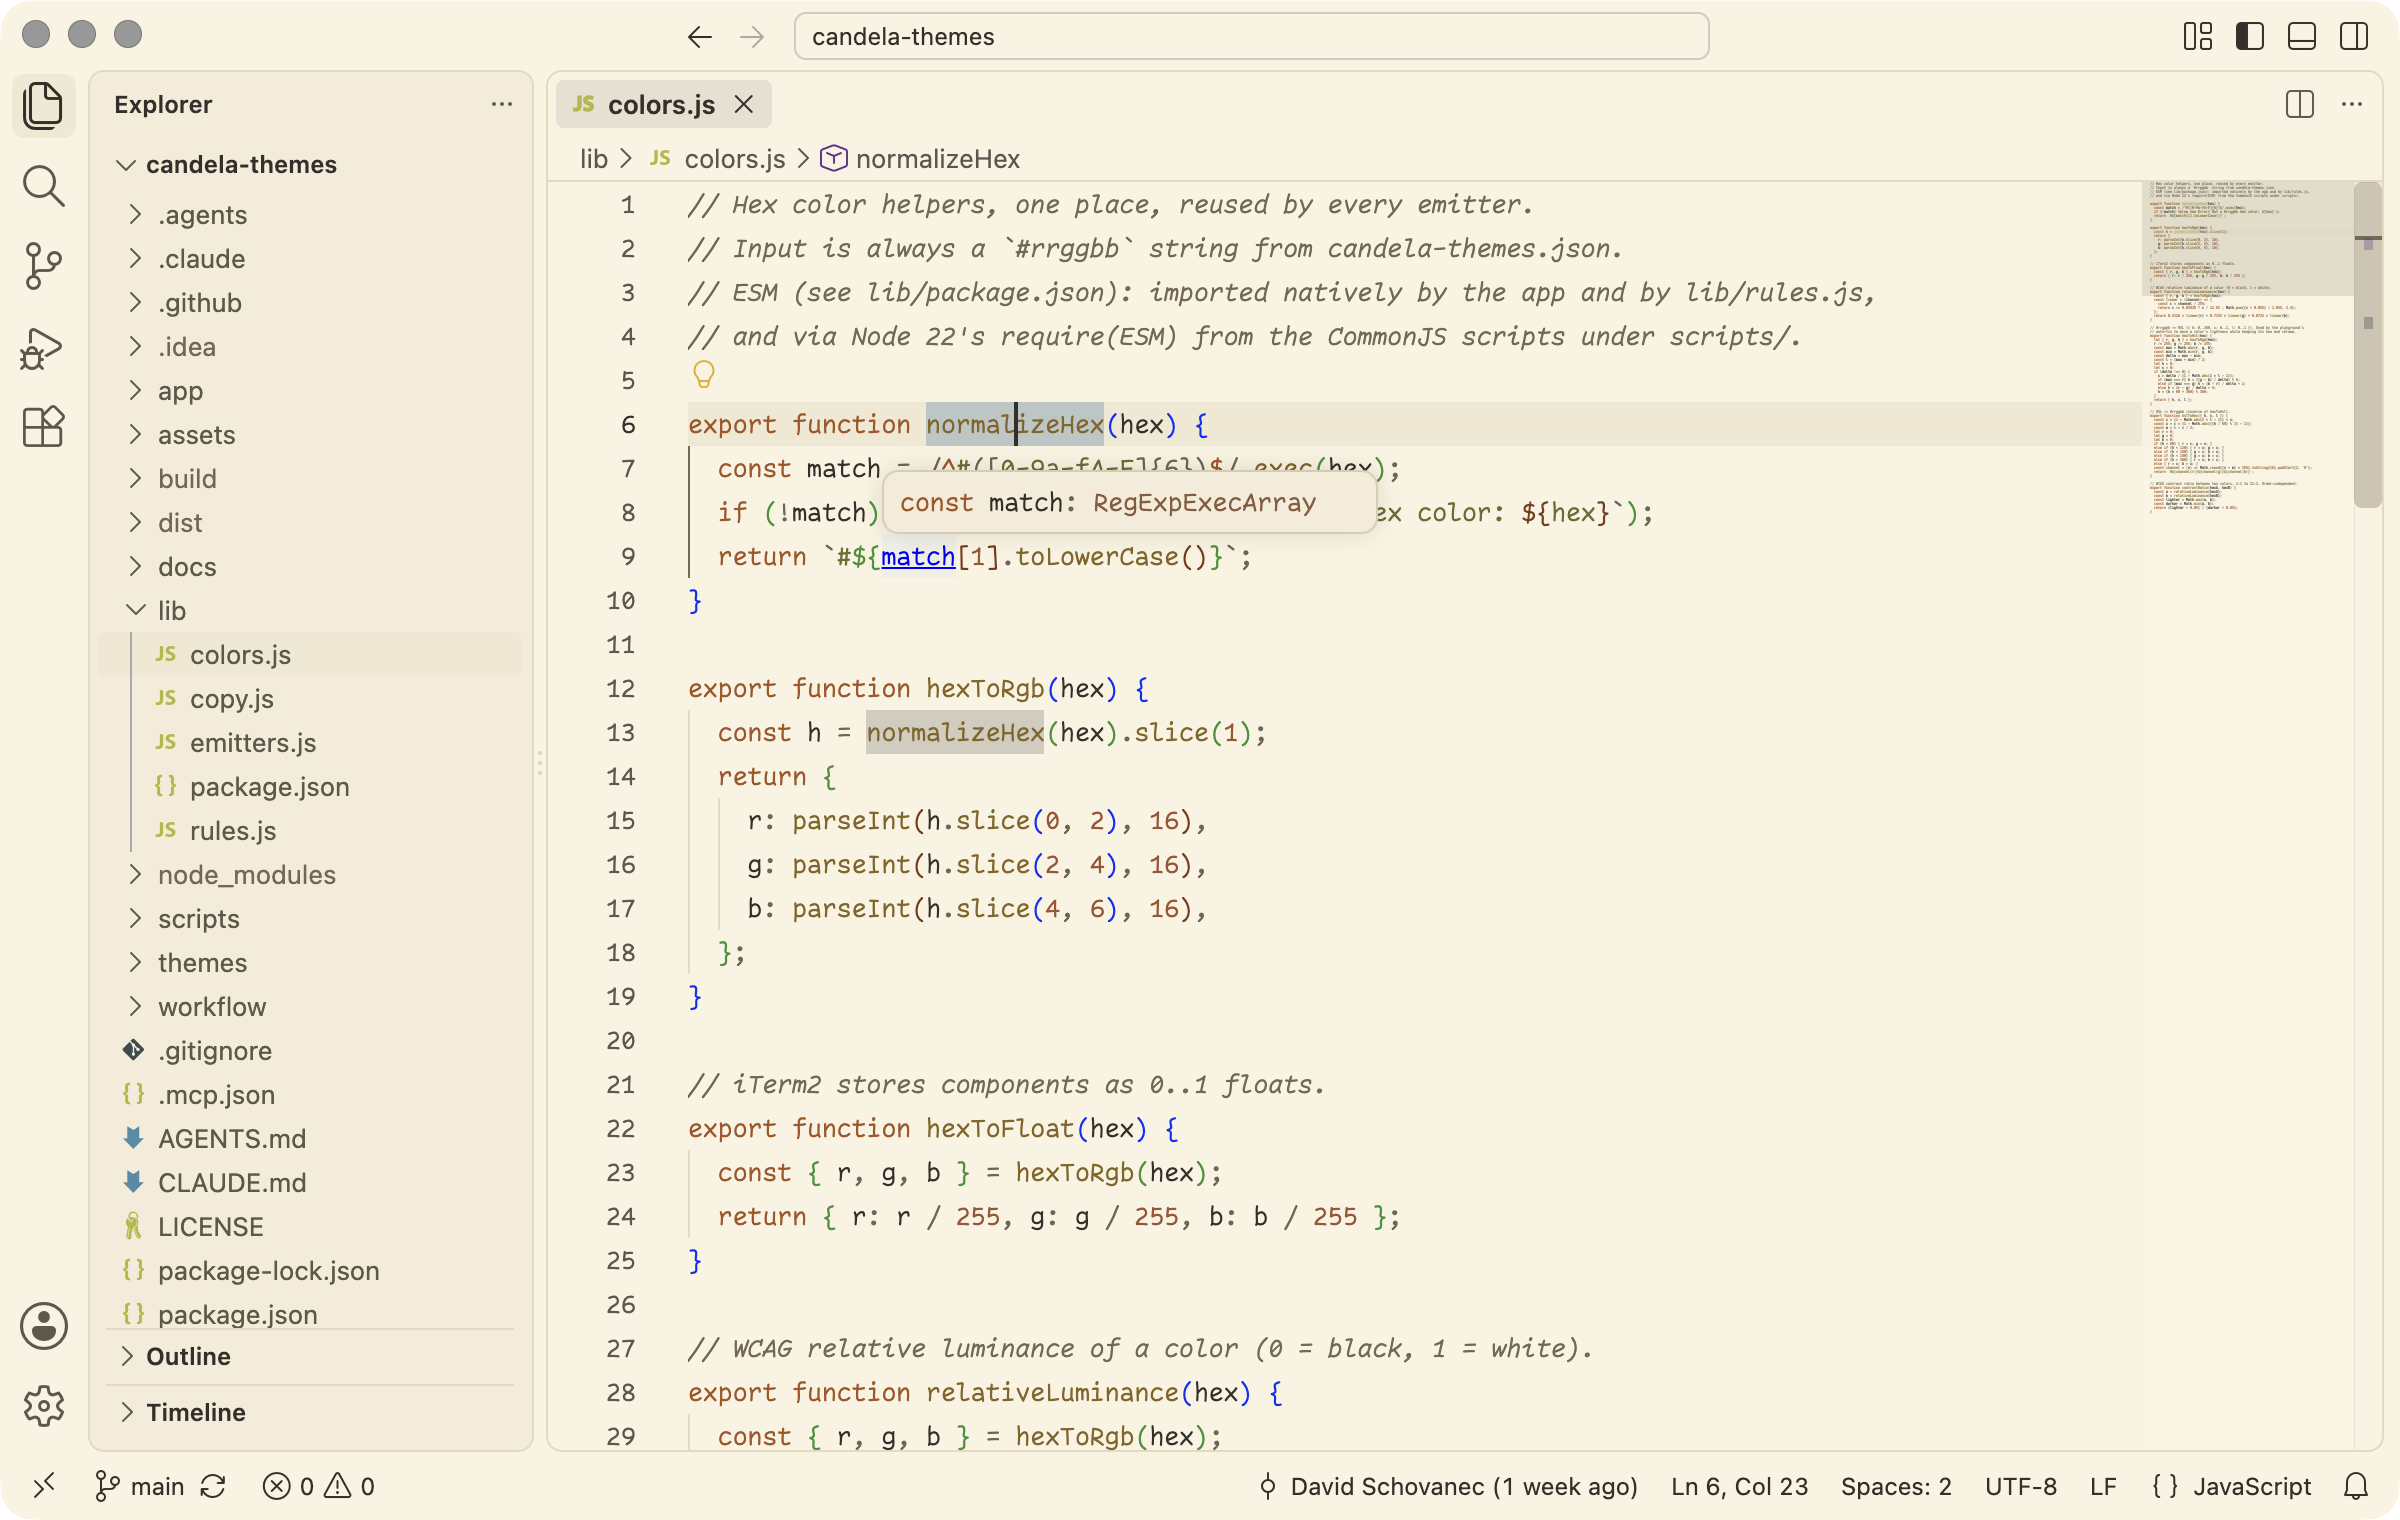Click the main branch status item
2400x1520 pixels.
tap(140, 1486)
